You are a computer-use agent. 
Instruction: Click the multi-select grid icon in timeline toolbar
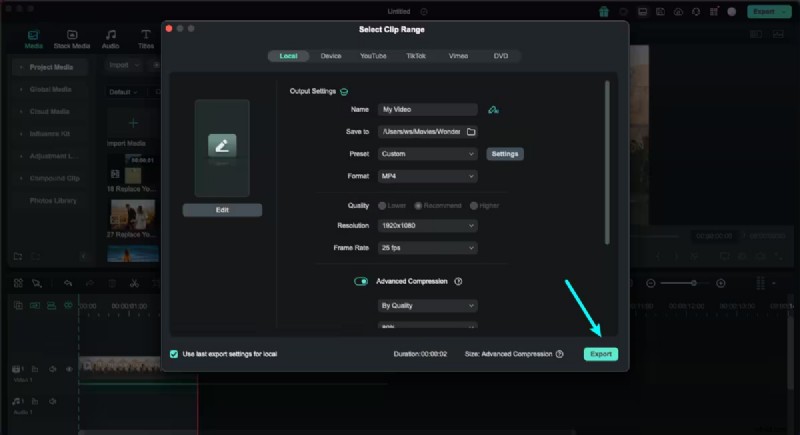point(18,283)
